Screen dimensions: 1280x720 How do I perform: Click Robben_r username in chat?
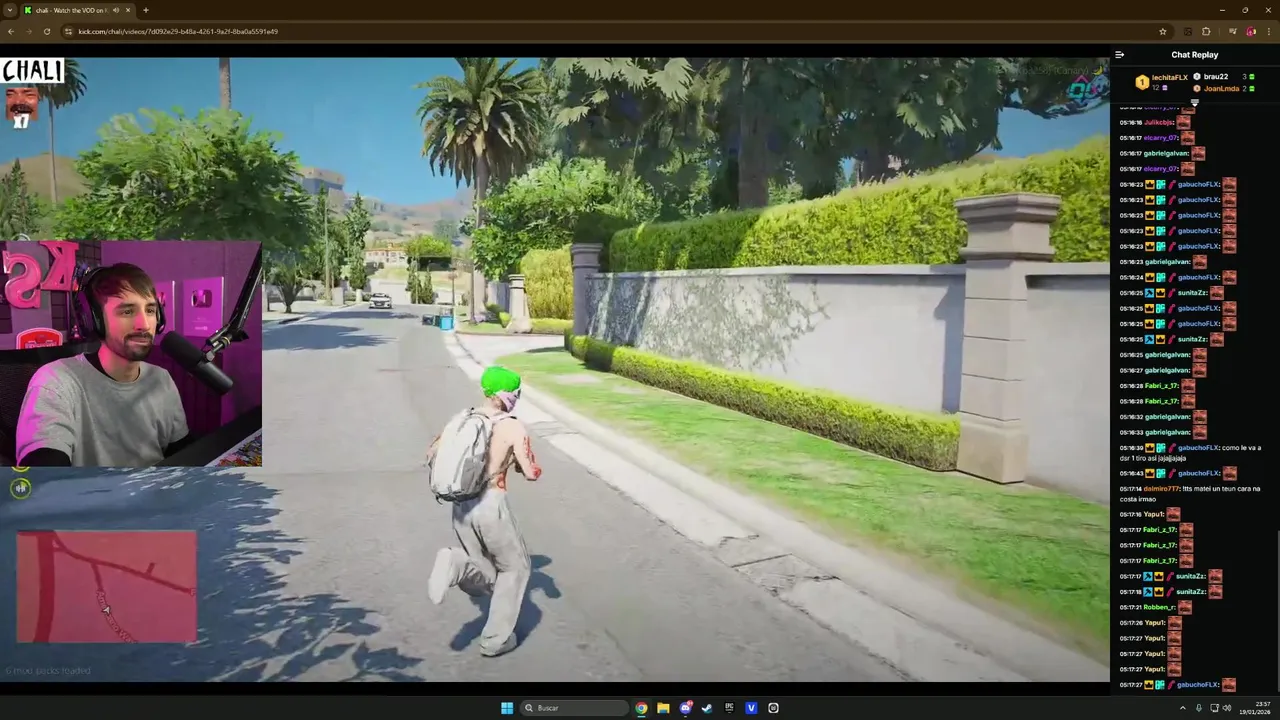pos(1159,607)
